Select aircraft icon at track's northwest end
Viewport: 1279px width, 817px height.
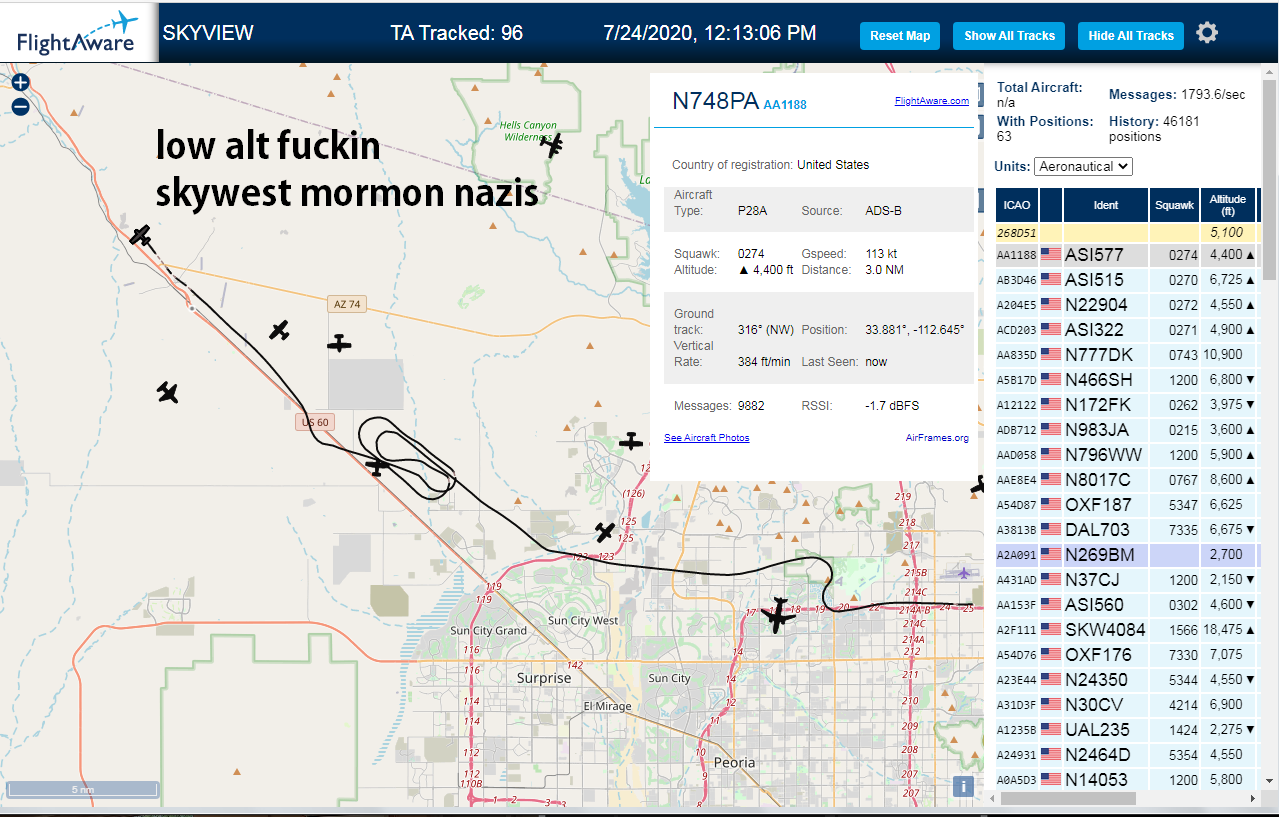point(141,236)
